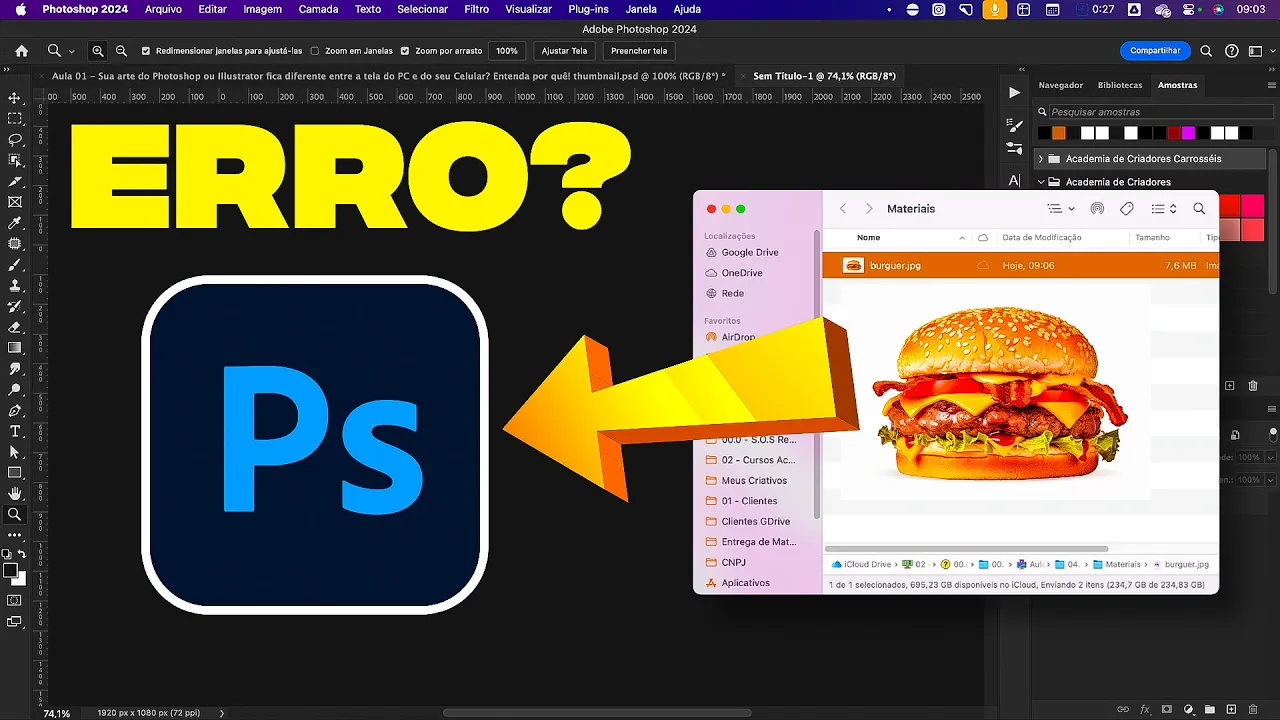Select the Brush tool
Image resolution: width=1280 pixels, height=720 pixels.
pos(15,265)
